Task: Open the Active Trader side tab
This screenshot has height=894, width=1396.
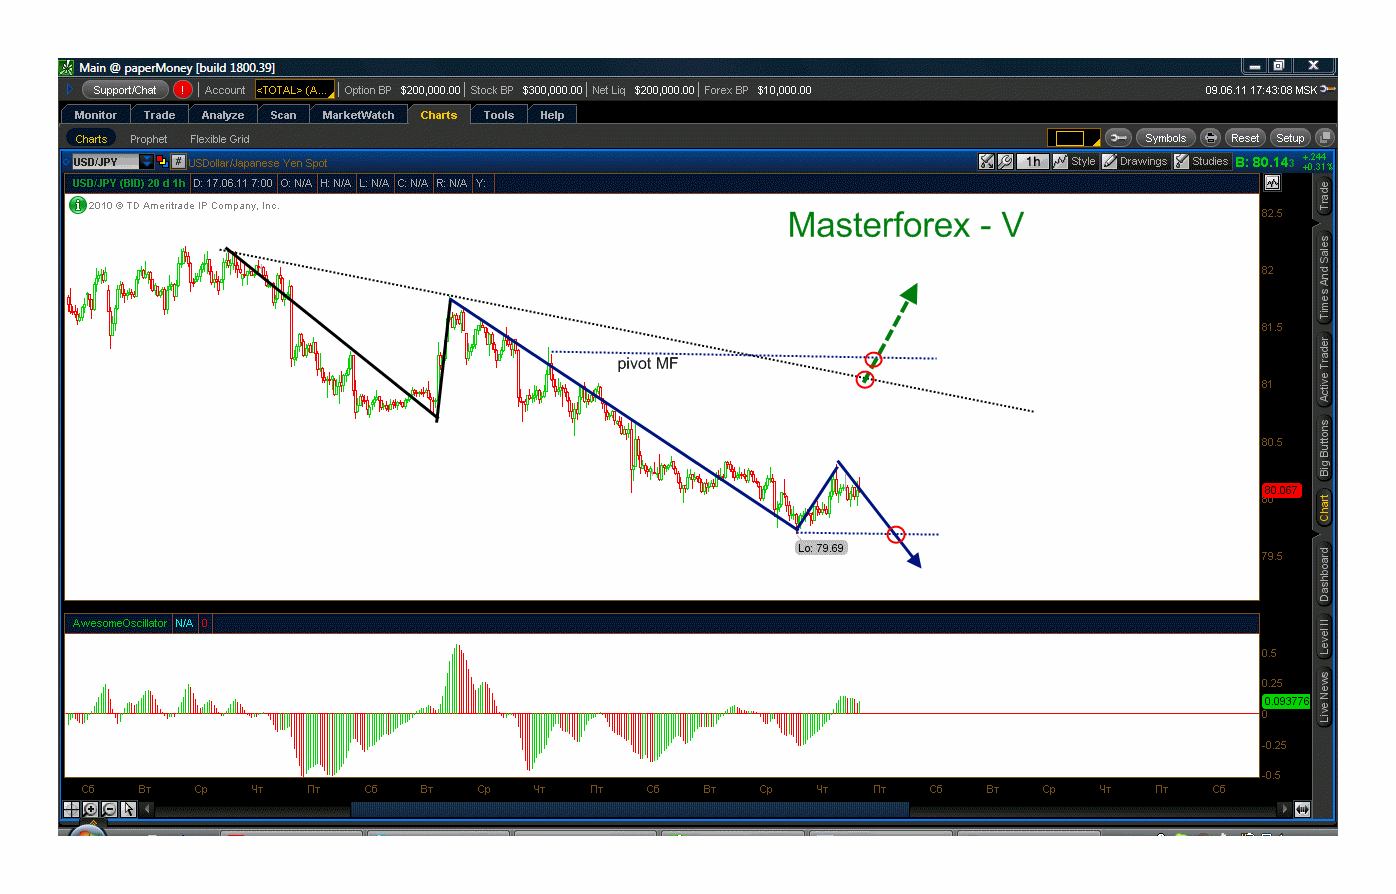Action: [x=1324, y=369]
